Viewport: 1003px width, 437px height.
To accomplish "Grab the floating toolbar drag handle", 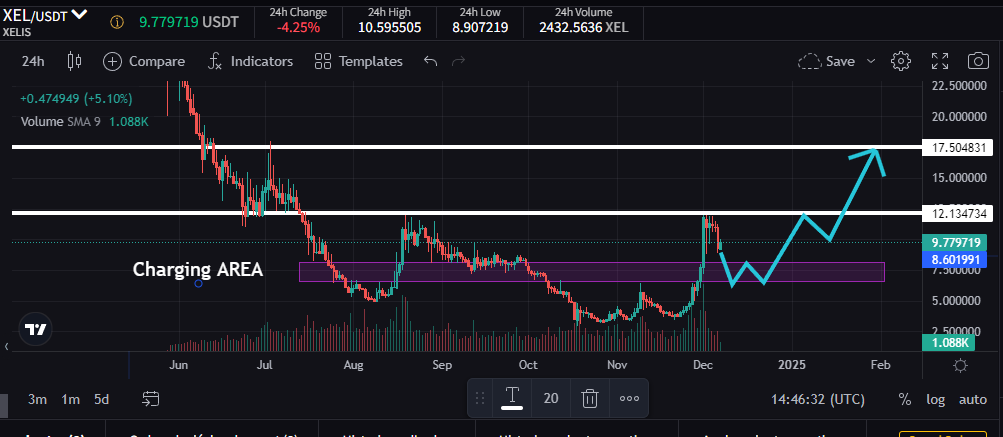I will pyautogui.click(x=480, y=399).
